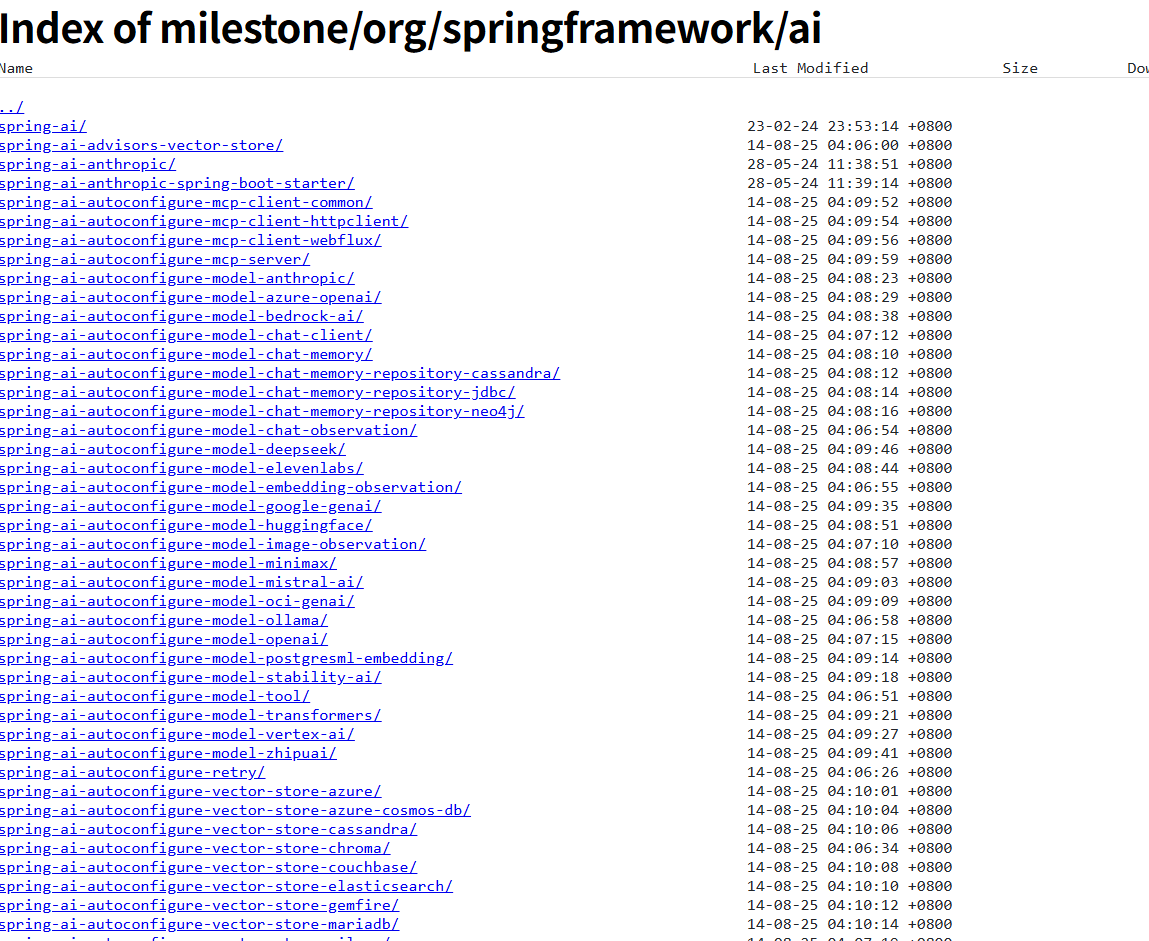The image size is (1149, 941).
Task: Select the timestamp '28-05-24 11:39:14 +0800'
Action: [850, 183]
